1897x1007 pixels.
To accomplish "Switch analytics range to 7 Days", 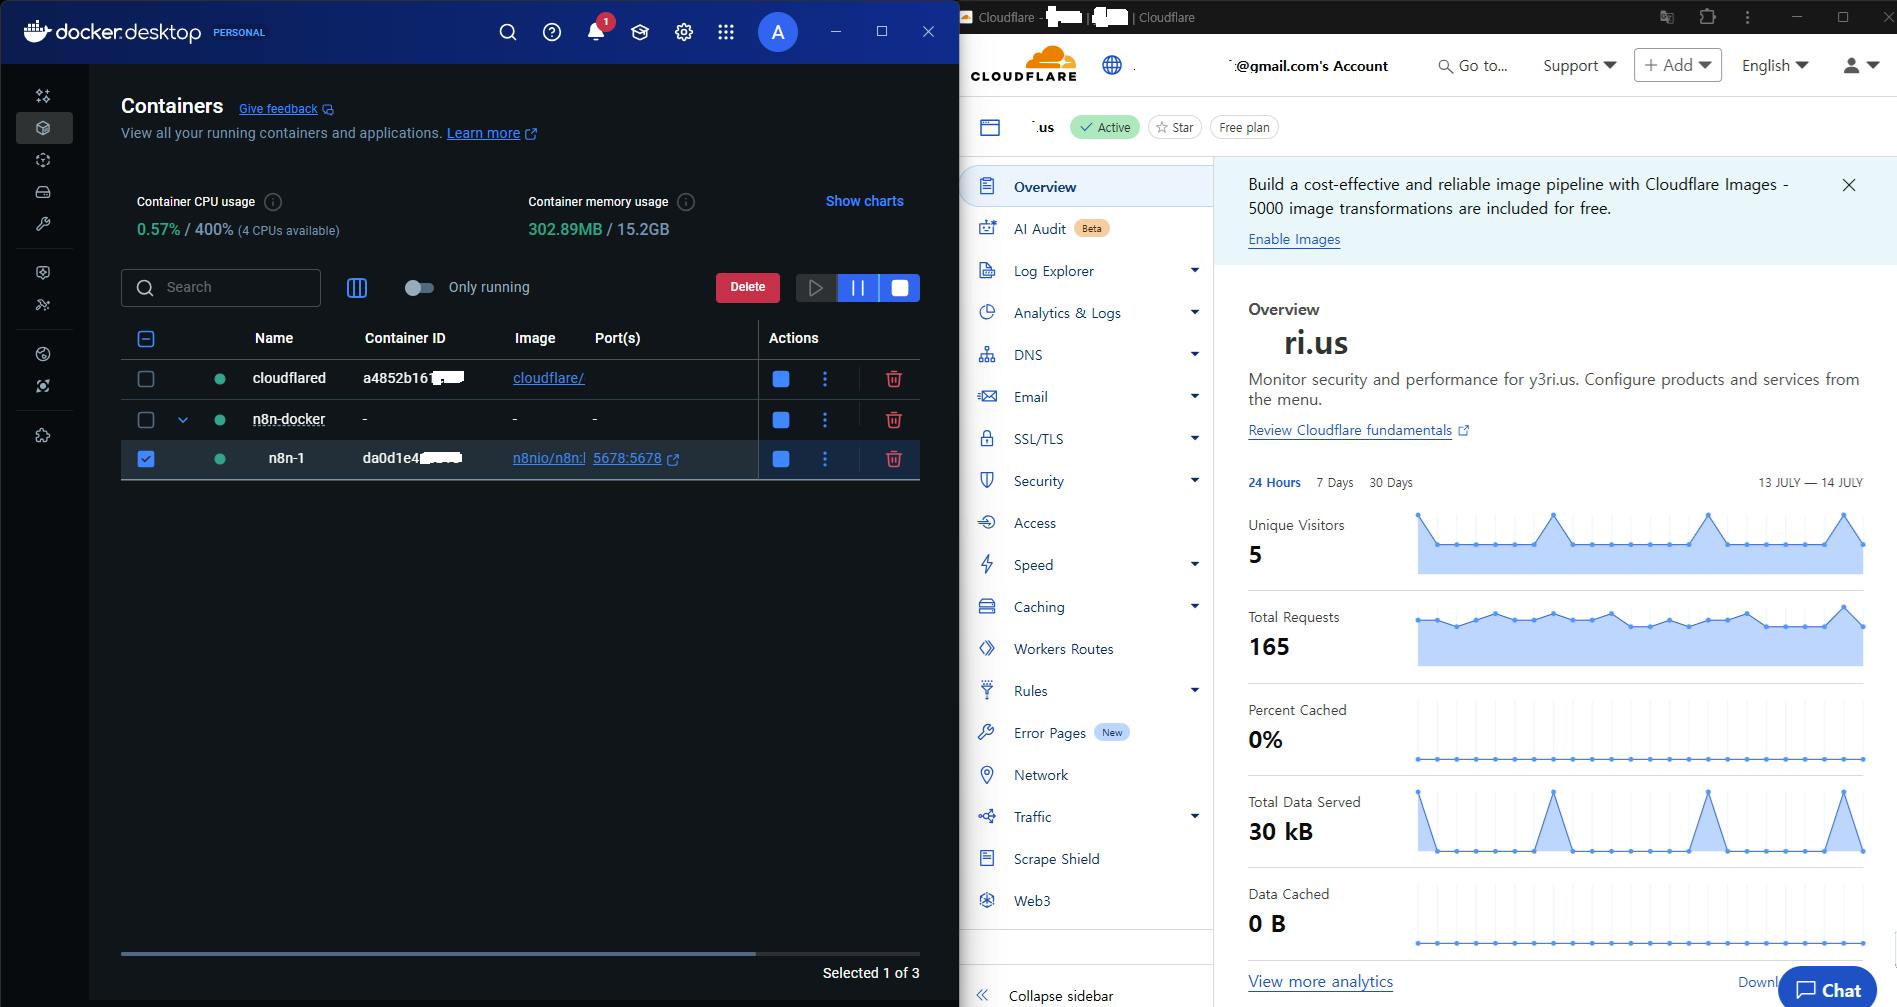I will (x=1334, y=483).
